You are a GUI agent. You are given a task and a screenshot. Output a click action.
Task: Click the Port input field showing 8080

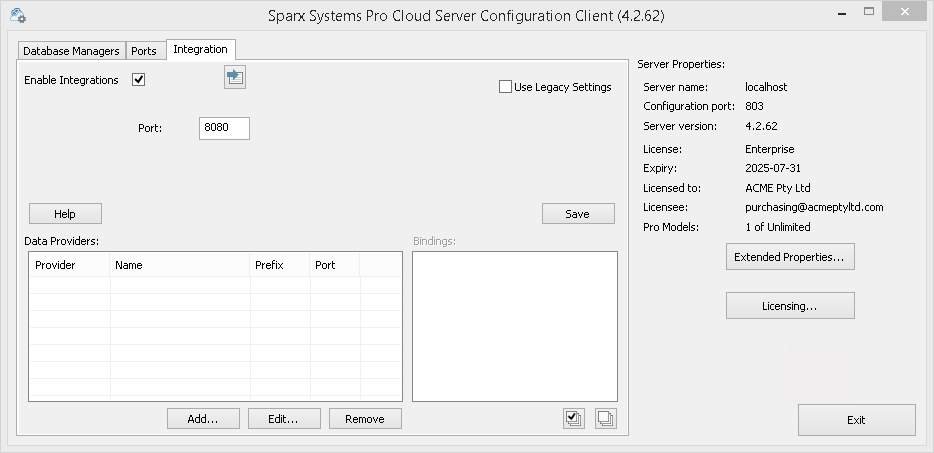(x=224, y=128)
